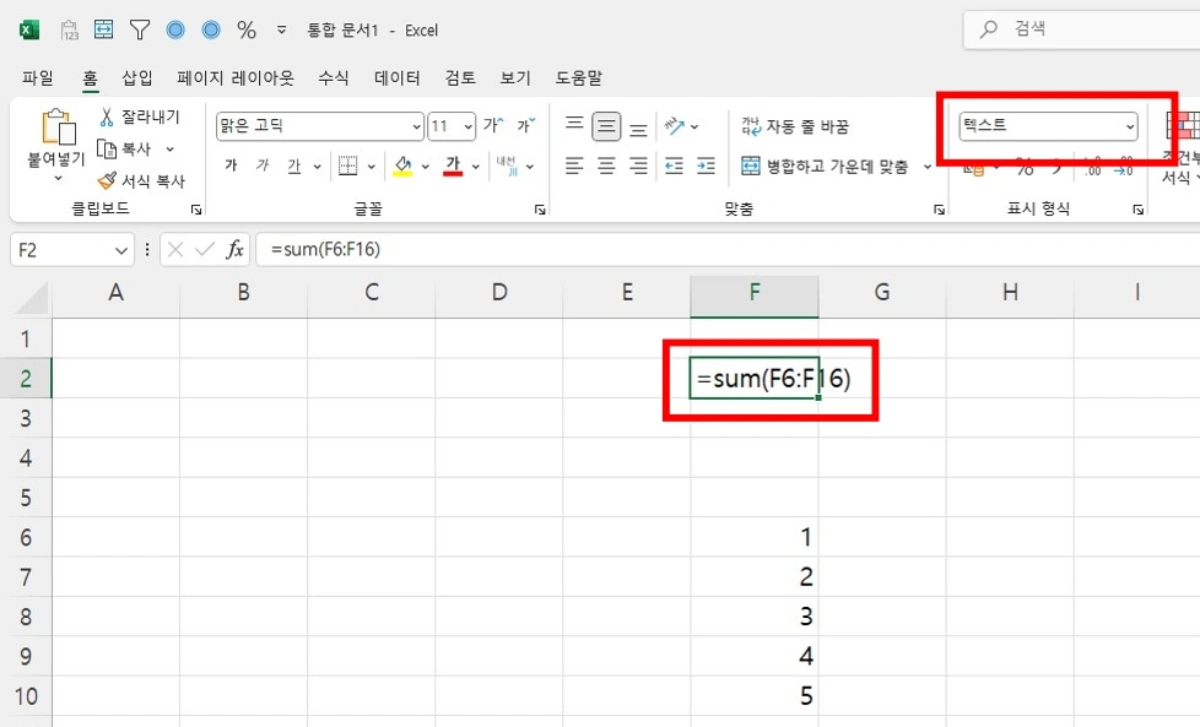The width and height of the screenshot is (1200, 727).
Task: Click the Name Box showing F2
Action: pyautogui.click(x=62, y=249)
